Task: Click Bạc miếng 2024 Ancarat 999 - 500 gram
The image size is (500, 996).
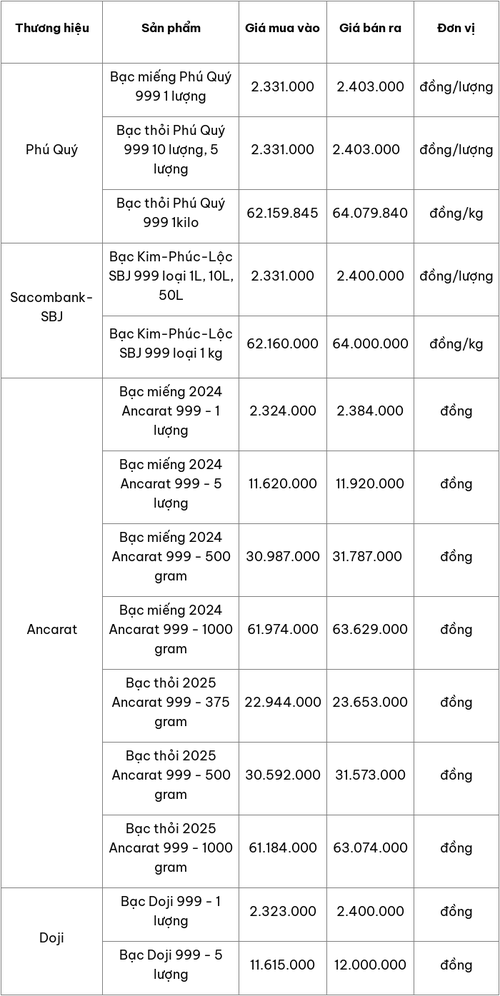Action: coord(171,556)
